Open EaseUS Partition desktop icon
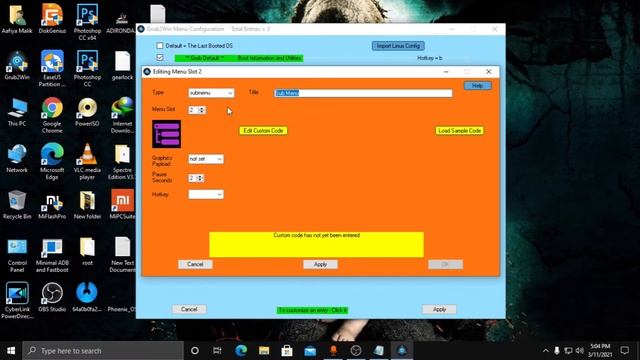The image size is (640, 360). (x=52, y=69)
